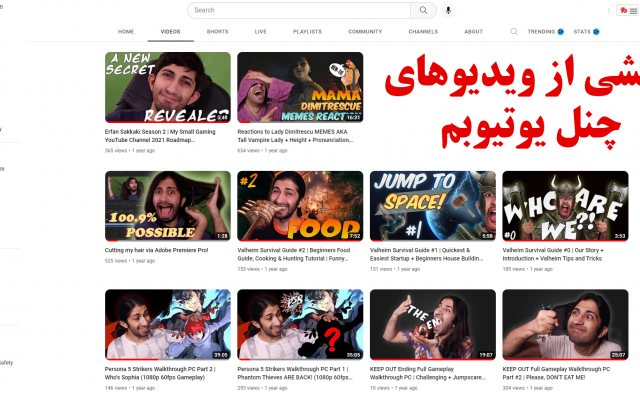Click title 'Valheim Survival Guide #2'
Viewport: 640px width, 400px height.
click(x=293, y=254)
